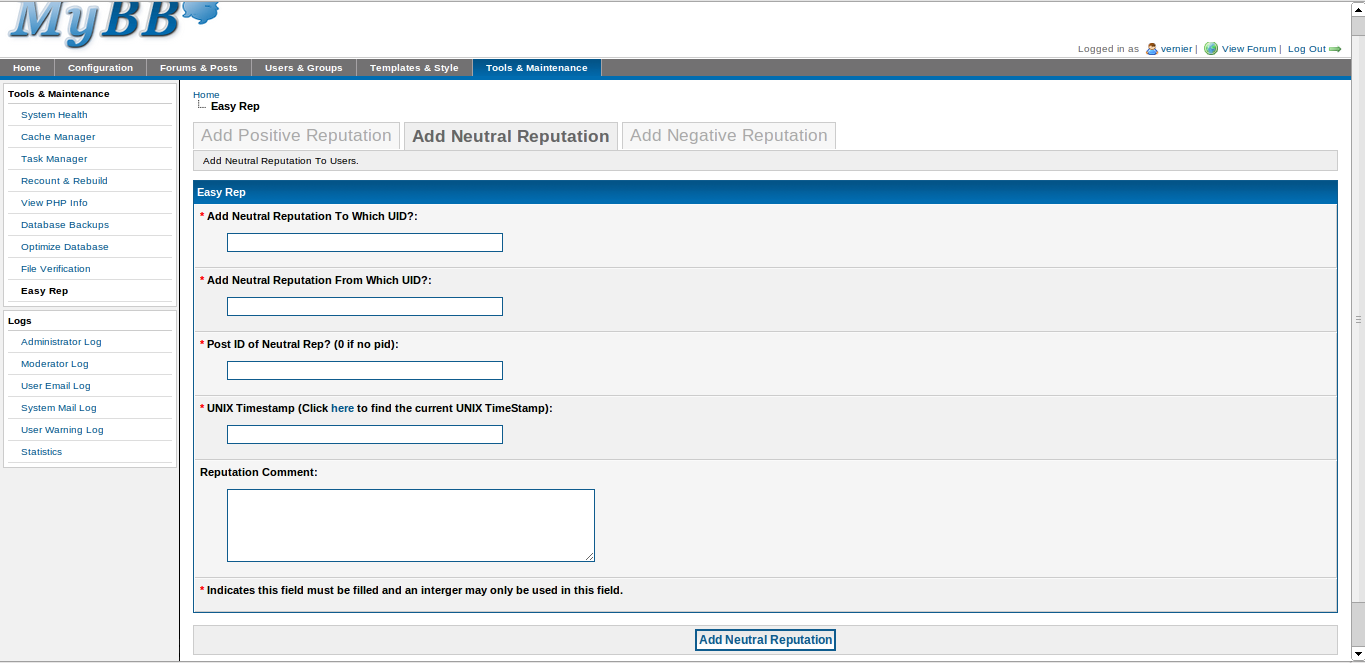Click the vertical scrollbar on the right edge
The image size is (1365, 663).
click(1358, 320)
